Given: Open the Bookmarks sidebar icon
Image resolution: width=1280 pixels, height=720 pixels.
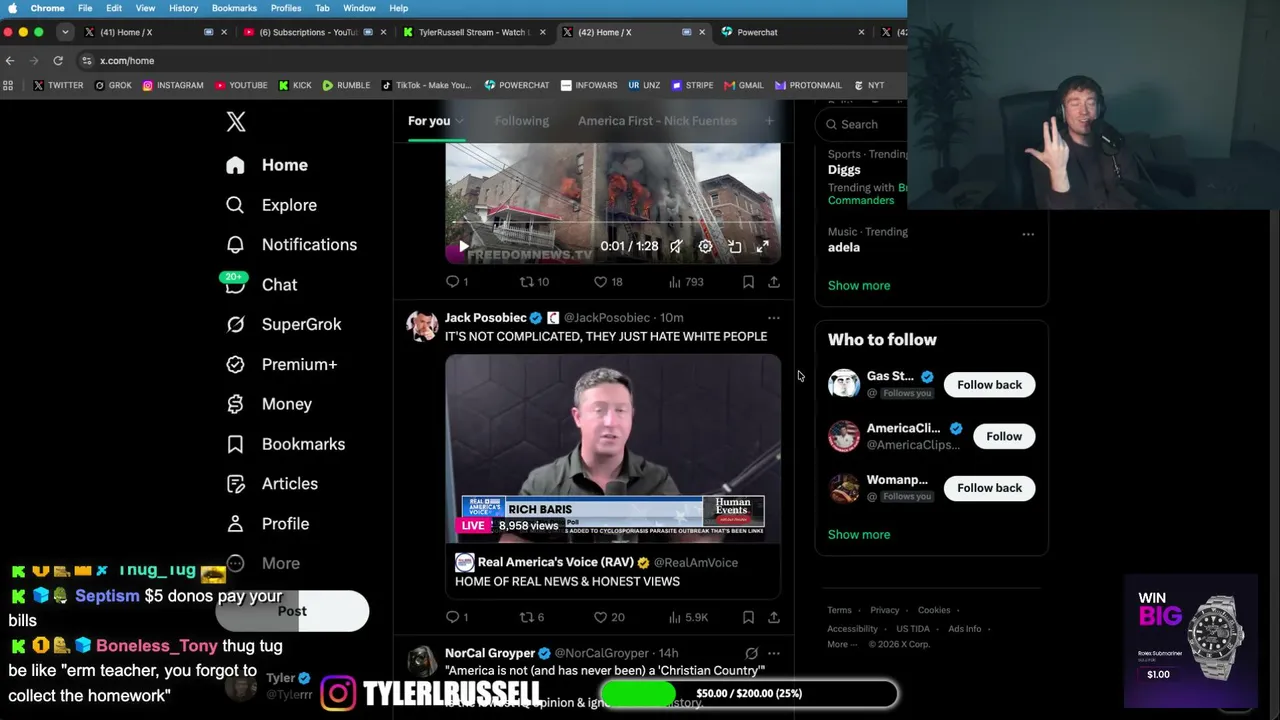Looking at the screenshot, I should [x=235, y=444].
